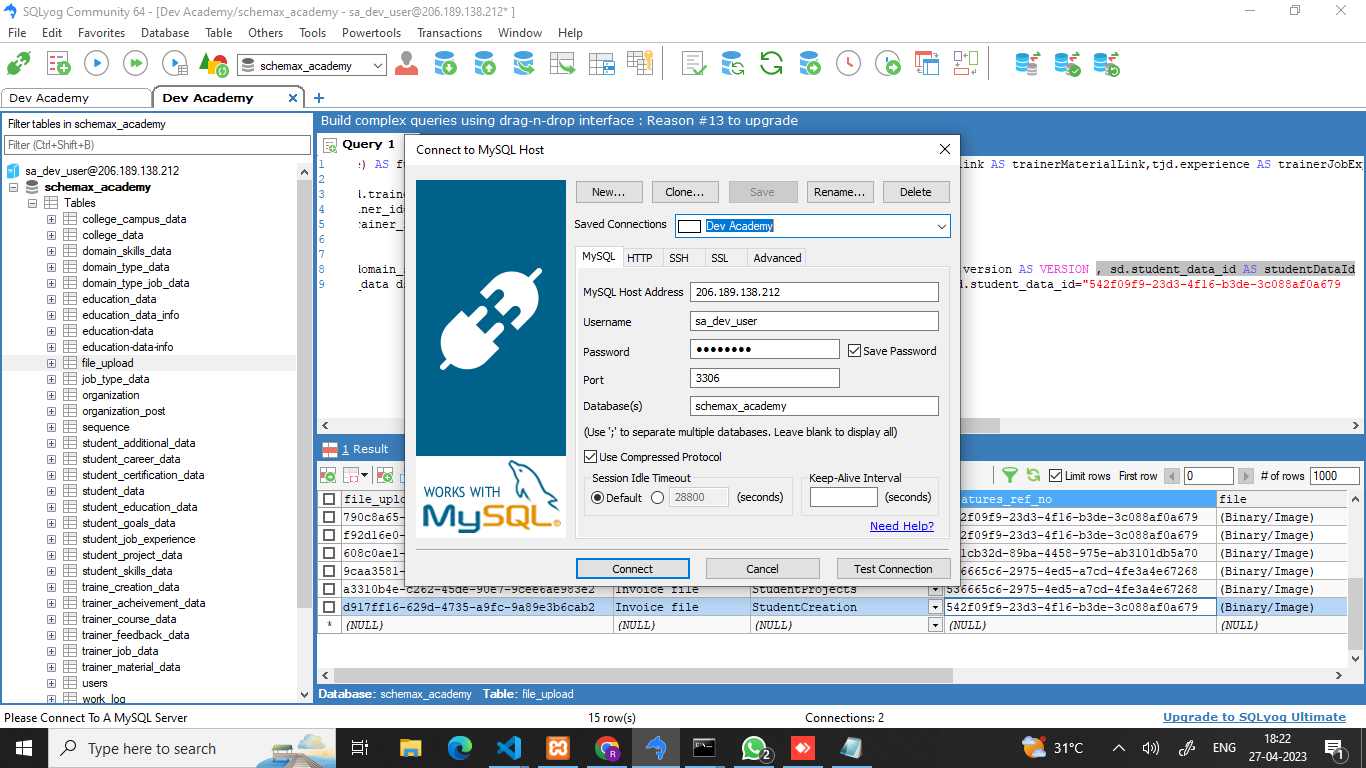Click the Execute and Edit Resultset icon

pos(174,65)
